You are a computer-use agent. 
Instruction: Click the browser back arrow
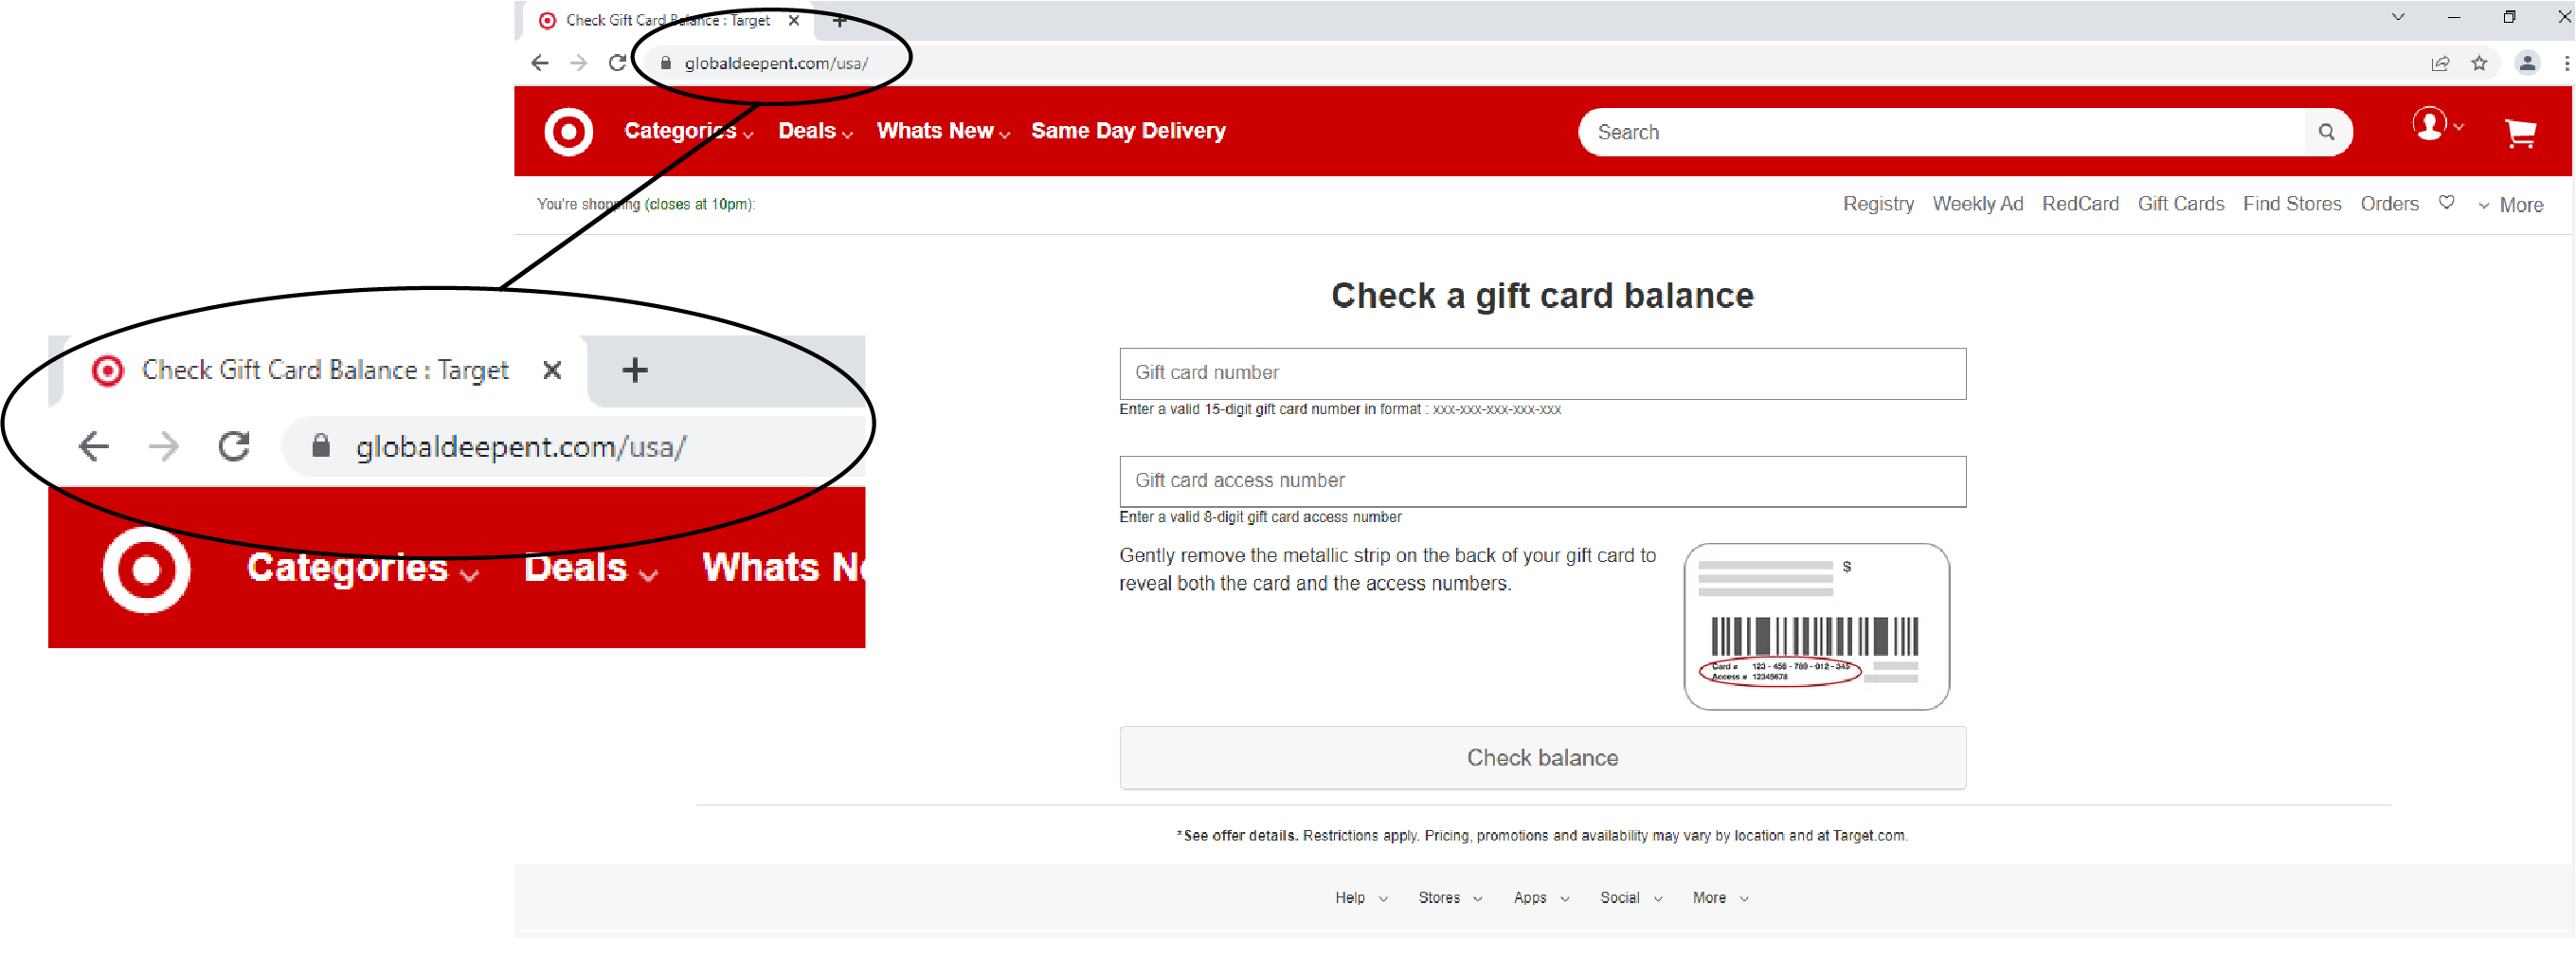pos(540,63)
